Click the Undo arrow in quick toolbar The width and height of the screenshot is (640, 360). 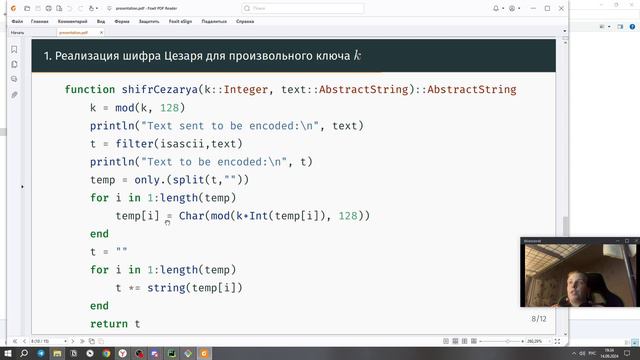point(69,8)
